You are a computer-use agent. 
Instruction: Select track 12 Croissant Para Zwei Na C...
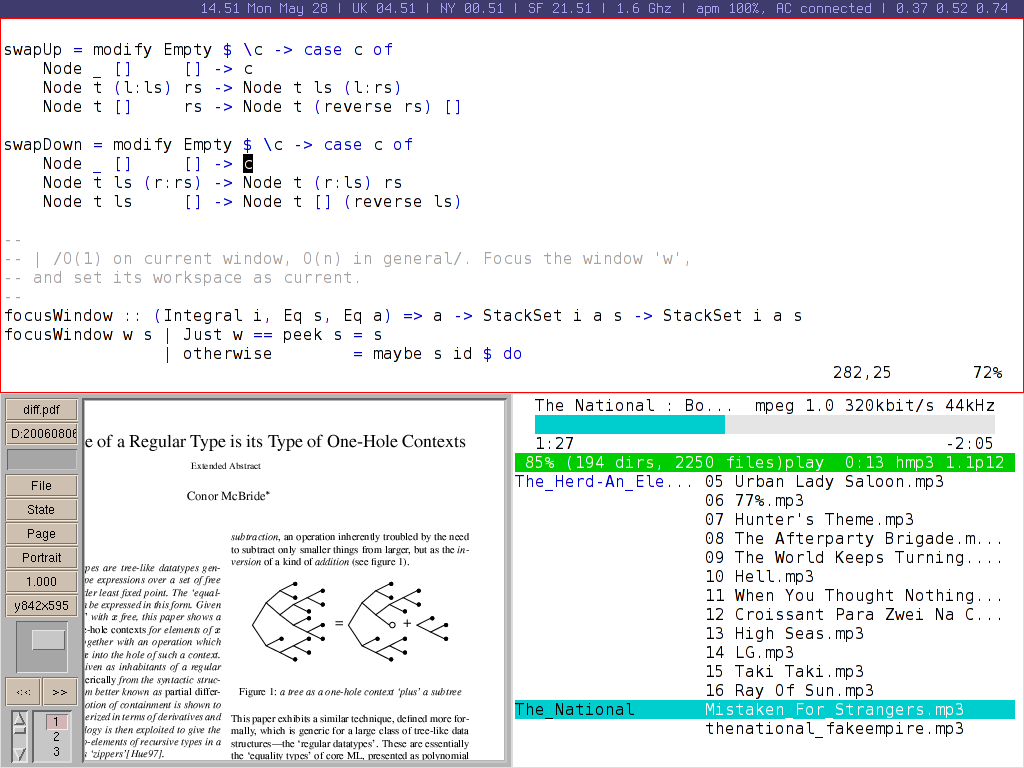(854, 614)
